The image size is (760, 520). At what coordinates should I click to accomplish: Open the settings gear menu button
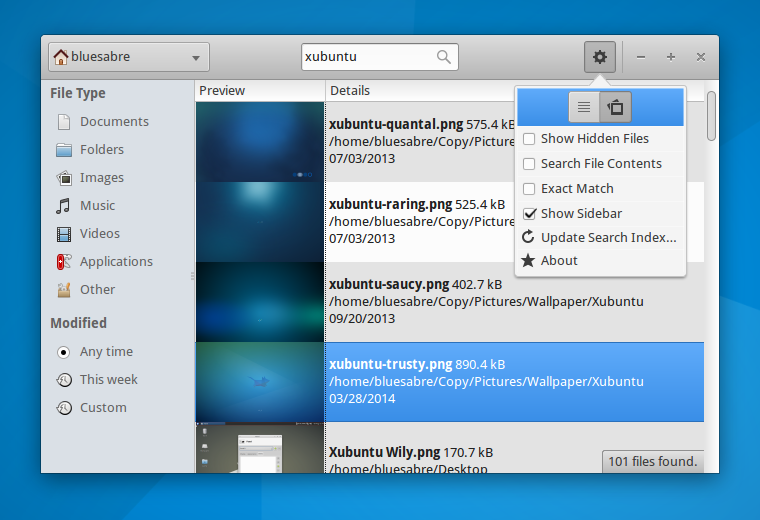[600, 57]
